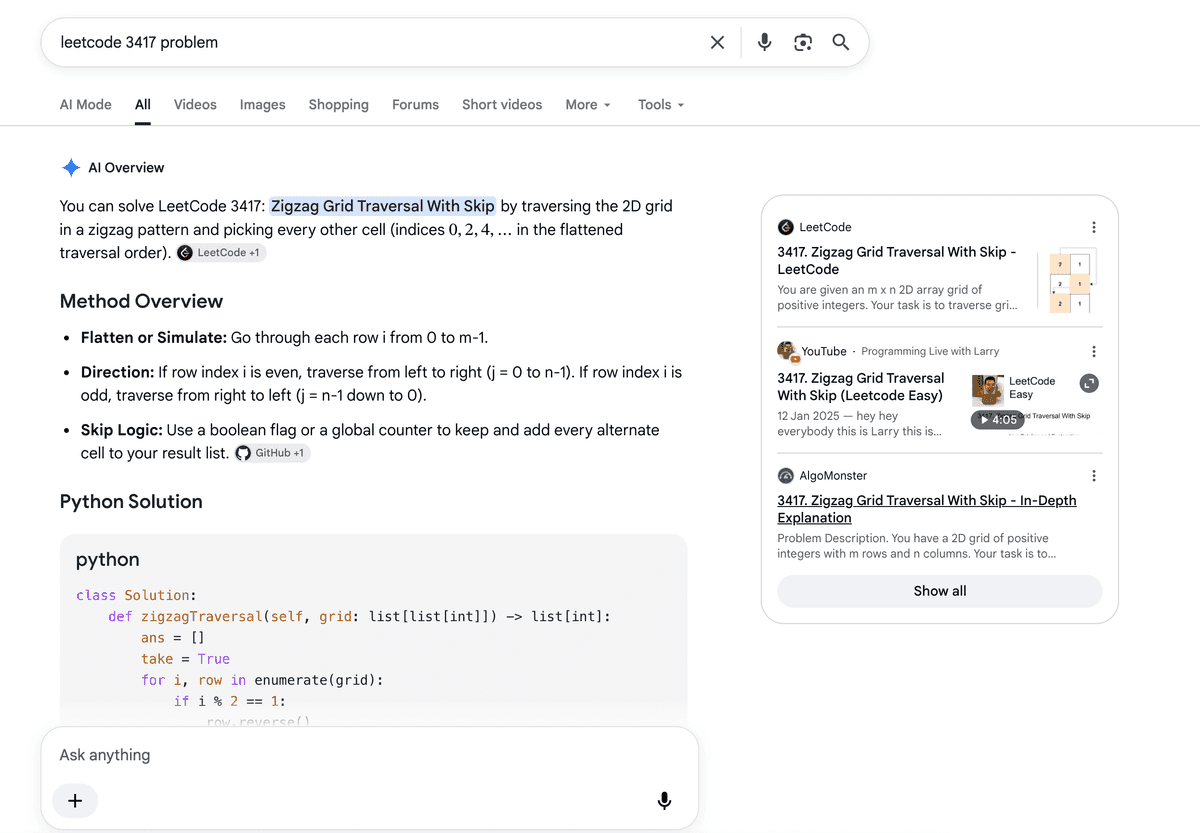Click the 'Direction:' bullet text
This screenshot has height=833, width=1200.
click(117, 372)
